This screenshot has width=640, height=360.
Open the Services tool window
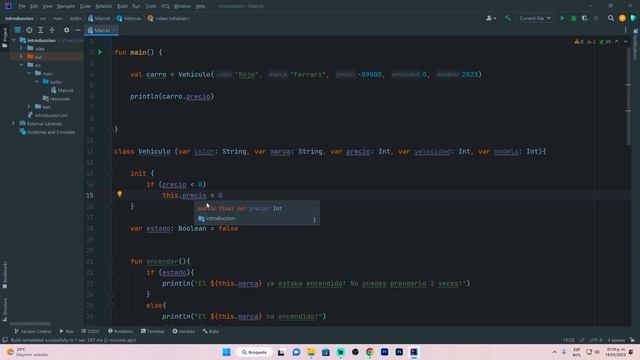coord(184,331)
